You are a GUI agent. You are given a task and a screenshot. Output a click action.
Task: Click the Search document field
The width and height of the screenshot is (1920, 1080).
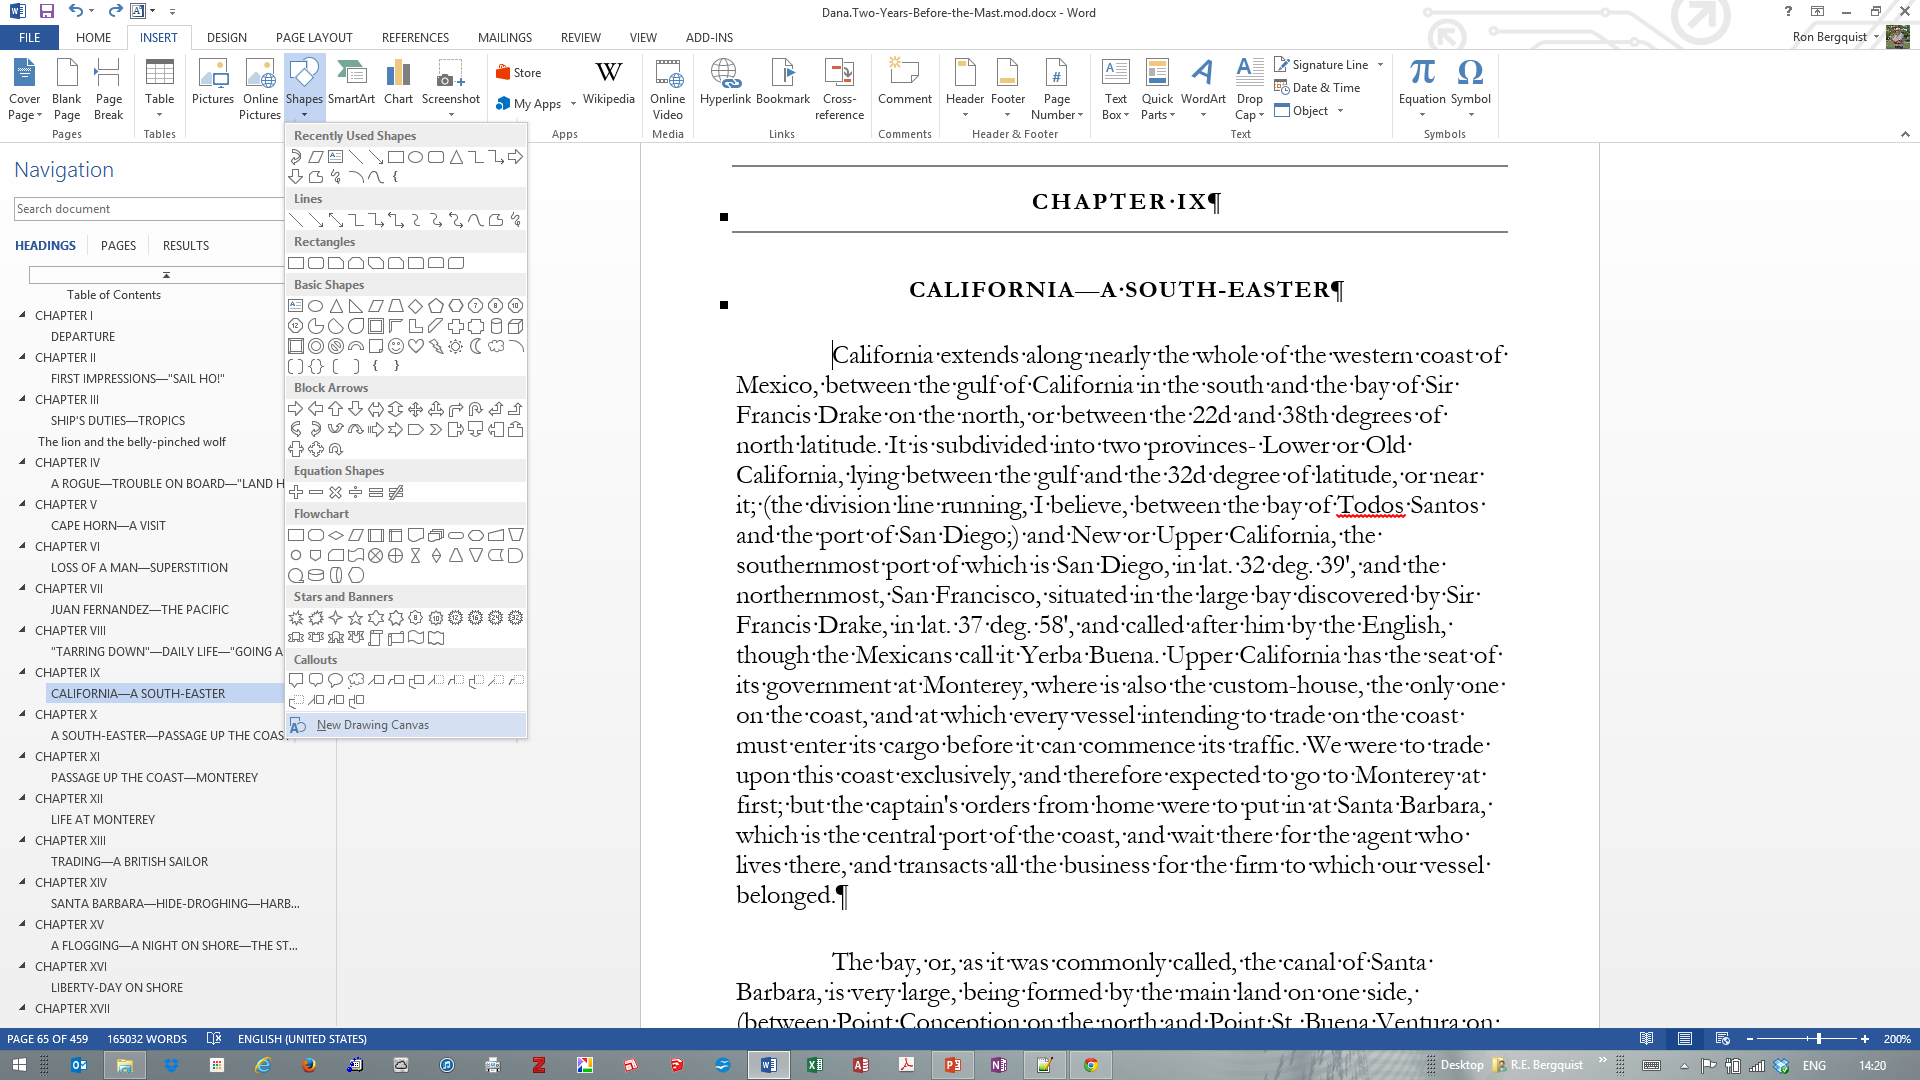point(148,209)
